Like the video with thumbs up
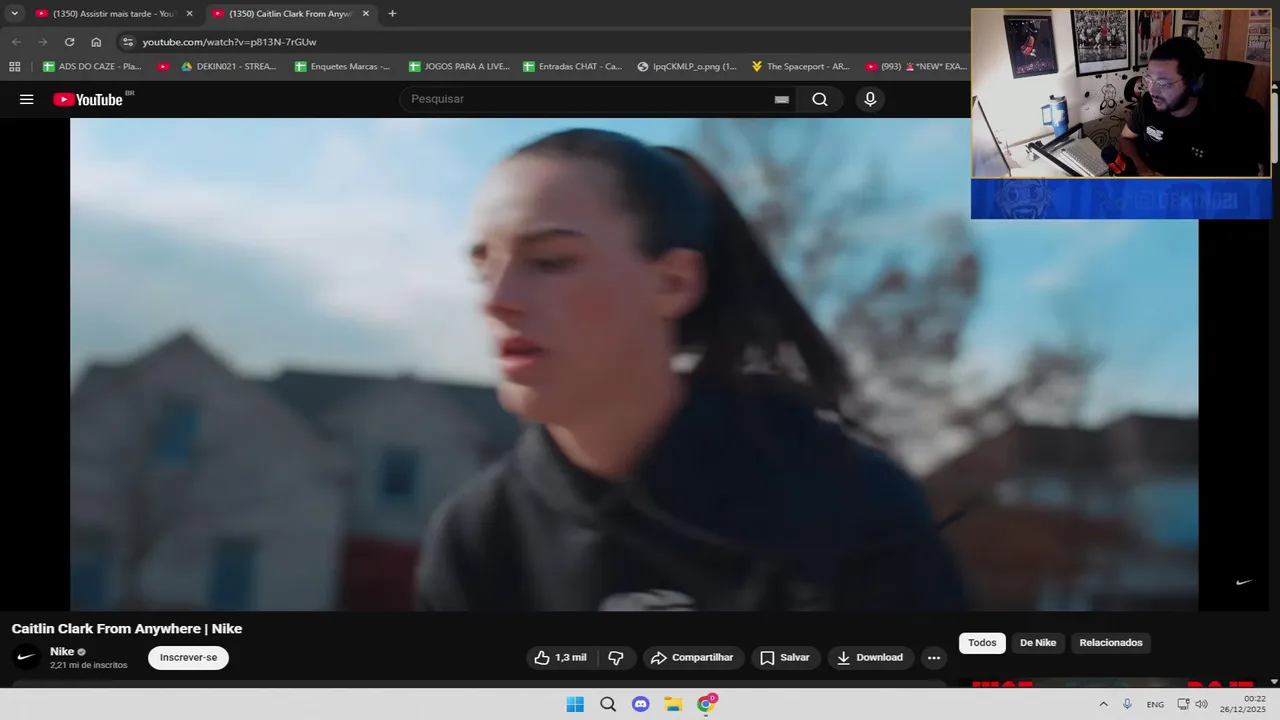This screenshot has height=720, width=1280. (562, 658)
